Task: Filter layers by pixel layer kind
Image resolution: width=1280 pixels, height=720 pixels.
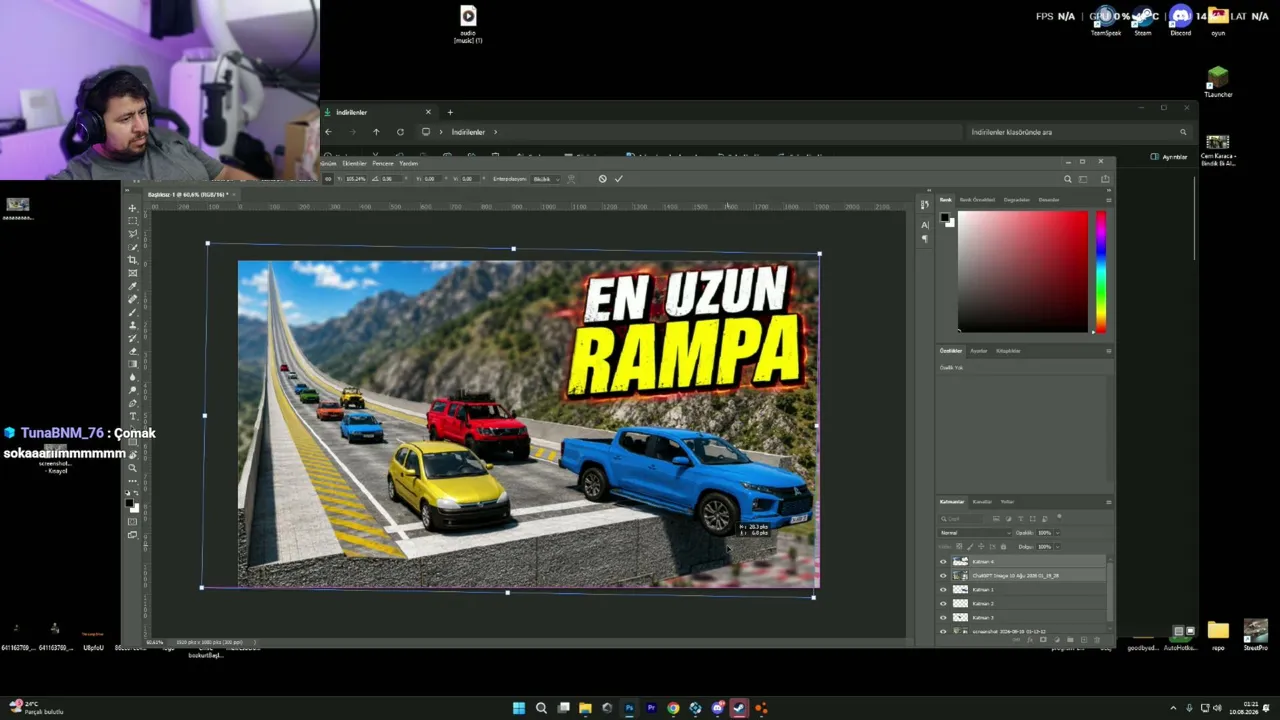Action: coord(996,519)
